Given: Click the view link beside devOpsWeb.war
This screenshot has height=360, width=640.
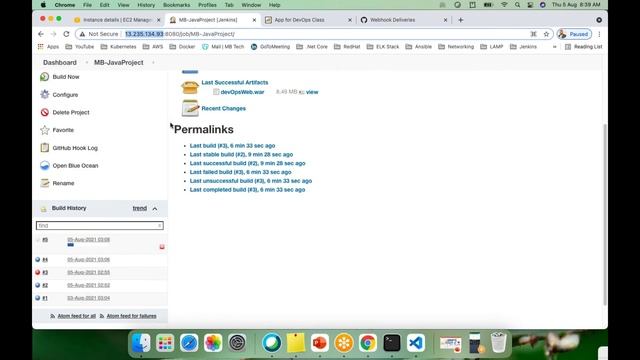Looking at the screenshot, I should click(312, 92).
